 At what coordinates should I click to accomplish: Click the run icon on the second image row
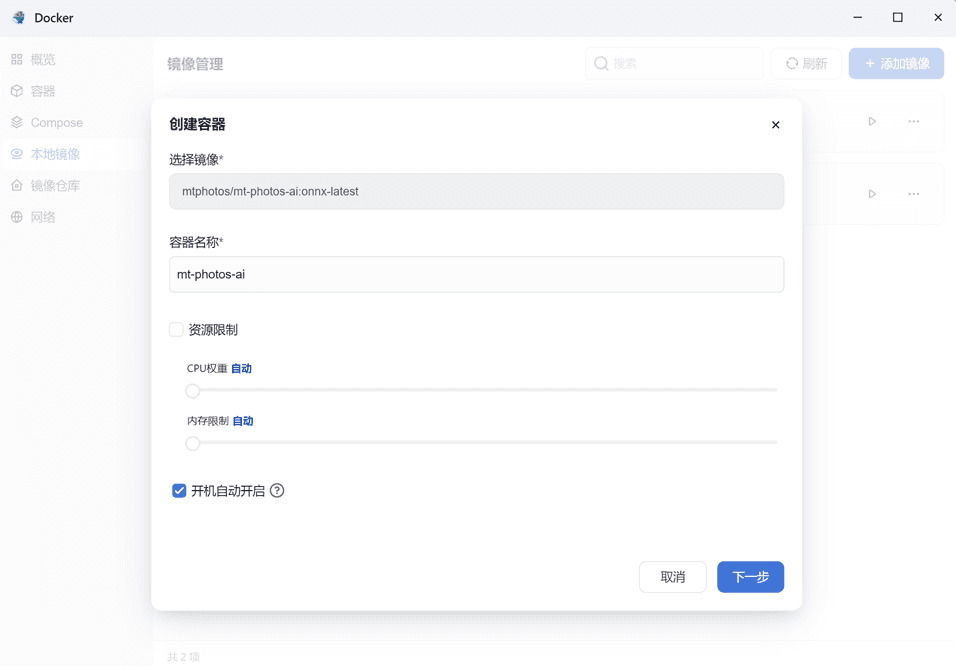872,194
